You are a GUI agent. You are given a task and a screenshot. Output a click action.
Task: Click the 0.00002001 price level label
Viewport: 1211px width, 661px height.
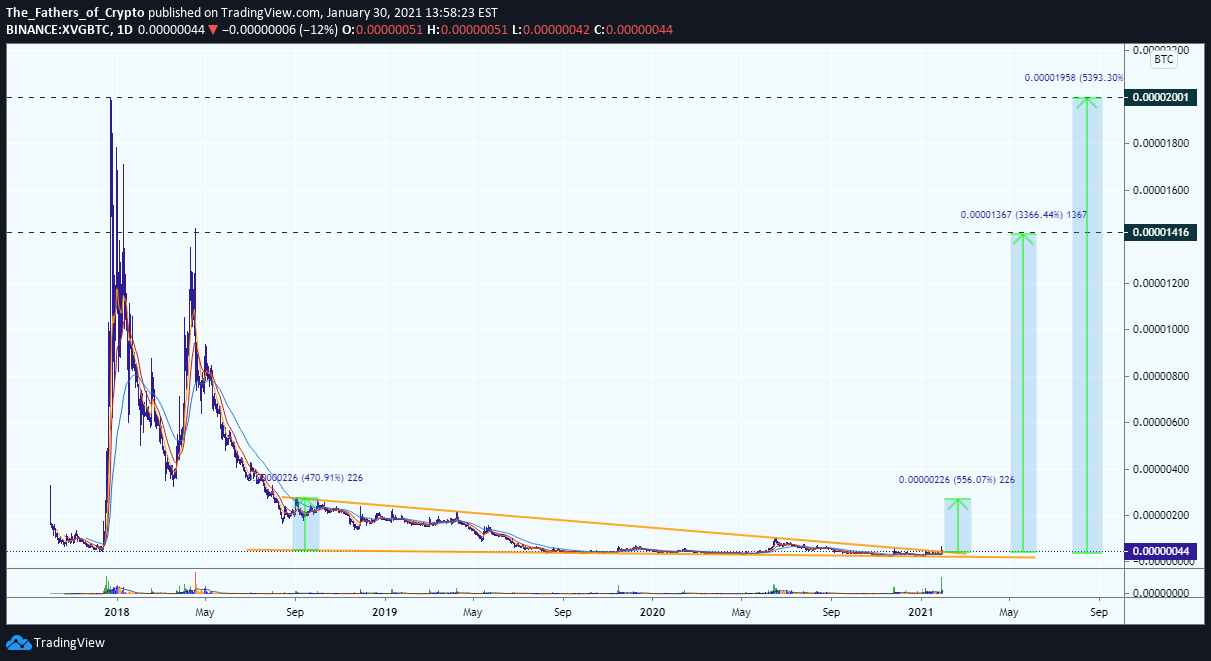[x=1159, y=97]
